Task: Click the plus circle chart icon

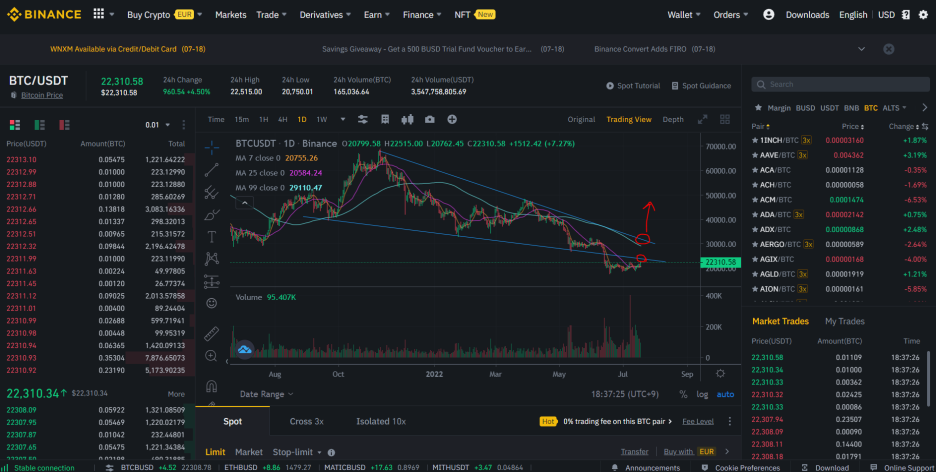Action: click(x=452, y=119)
